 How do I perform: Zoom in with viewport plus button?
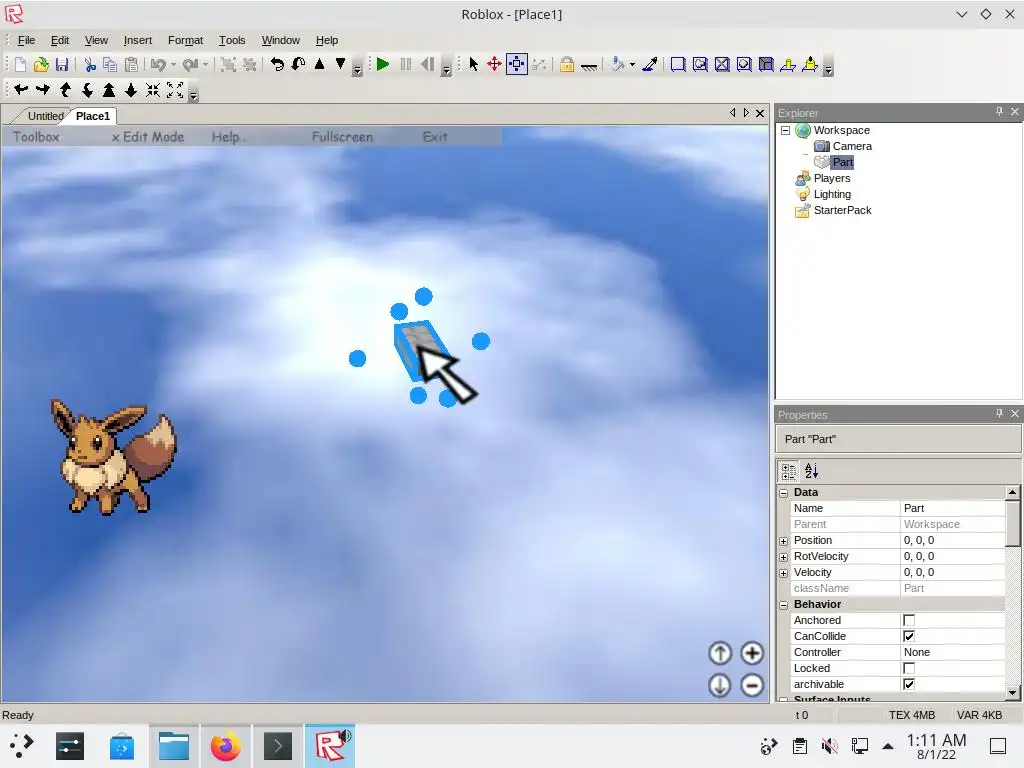752,653
